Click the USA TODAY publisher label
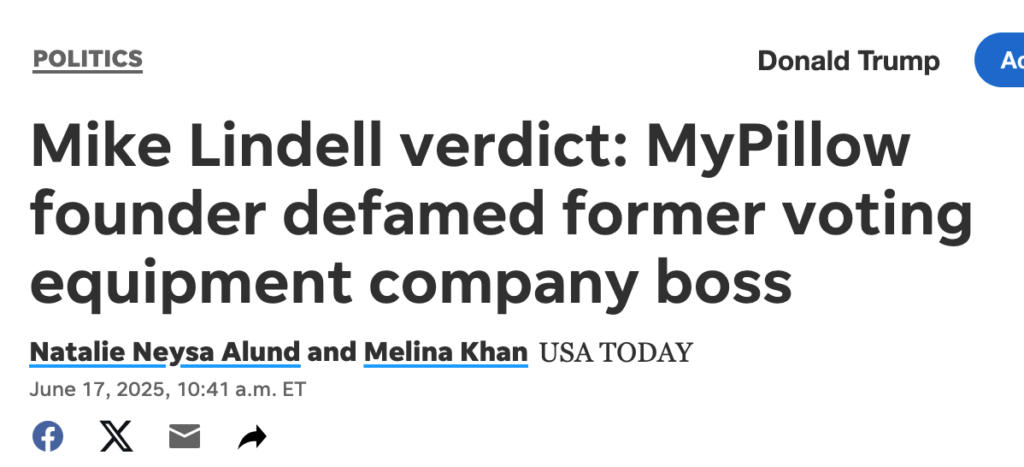This screenshot has width=1024, height=467. 615,353
